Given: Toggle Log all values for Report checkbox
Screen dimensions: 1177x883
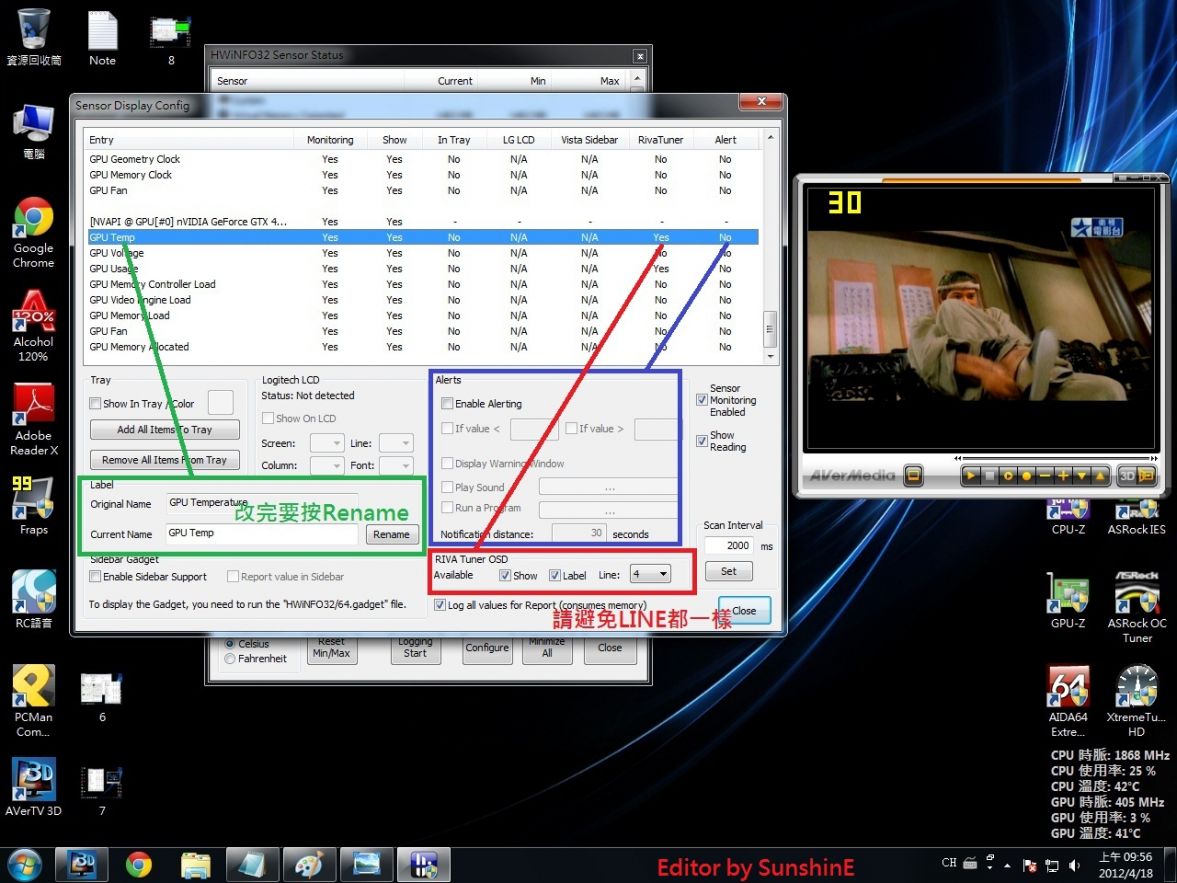Looking at the screenshot, I should [x=441, y=605].
